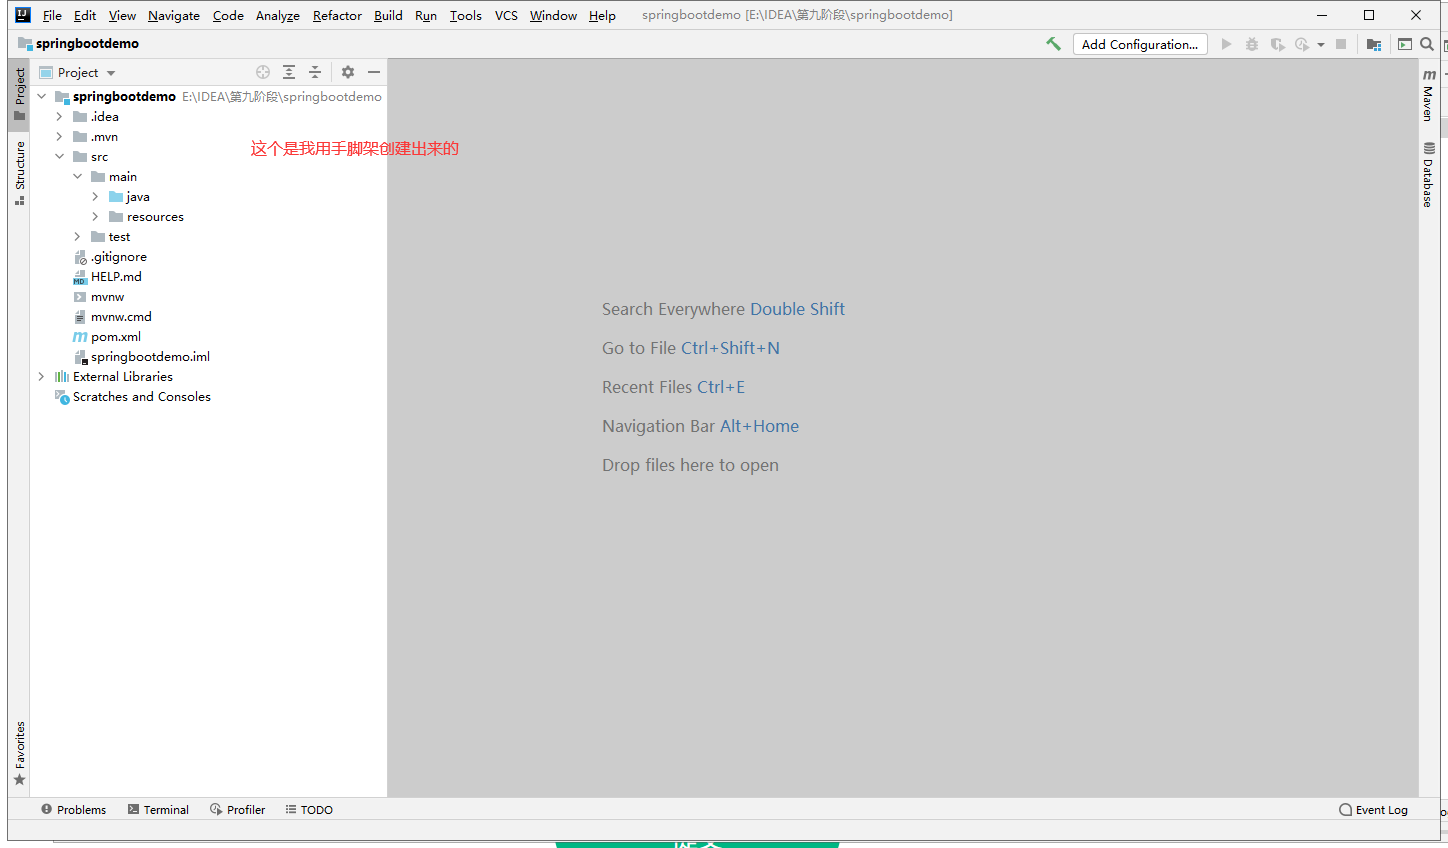Hide the Project tool window with minus icon
Screen dimensions: 1448x848
click(x=374, y=72)
